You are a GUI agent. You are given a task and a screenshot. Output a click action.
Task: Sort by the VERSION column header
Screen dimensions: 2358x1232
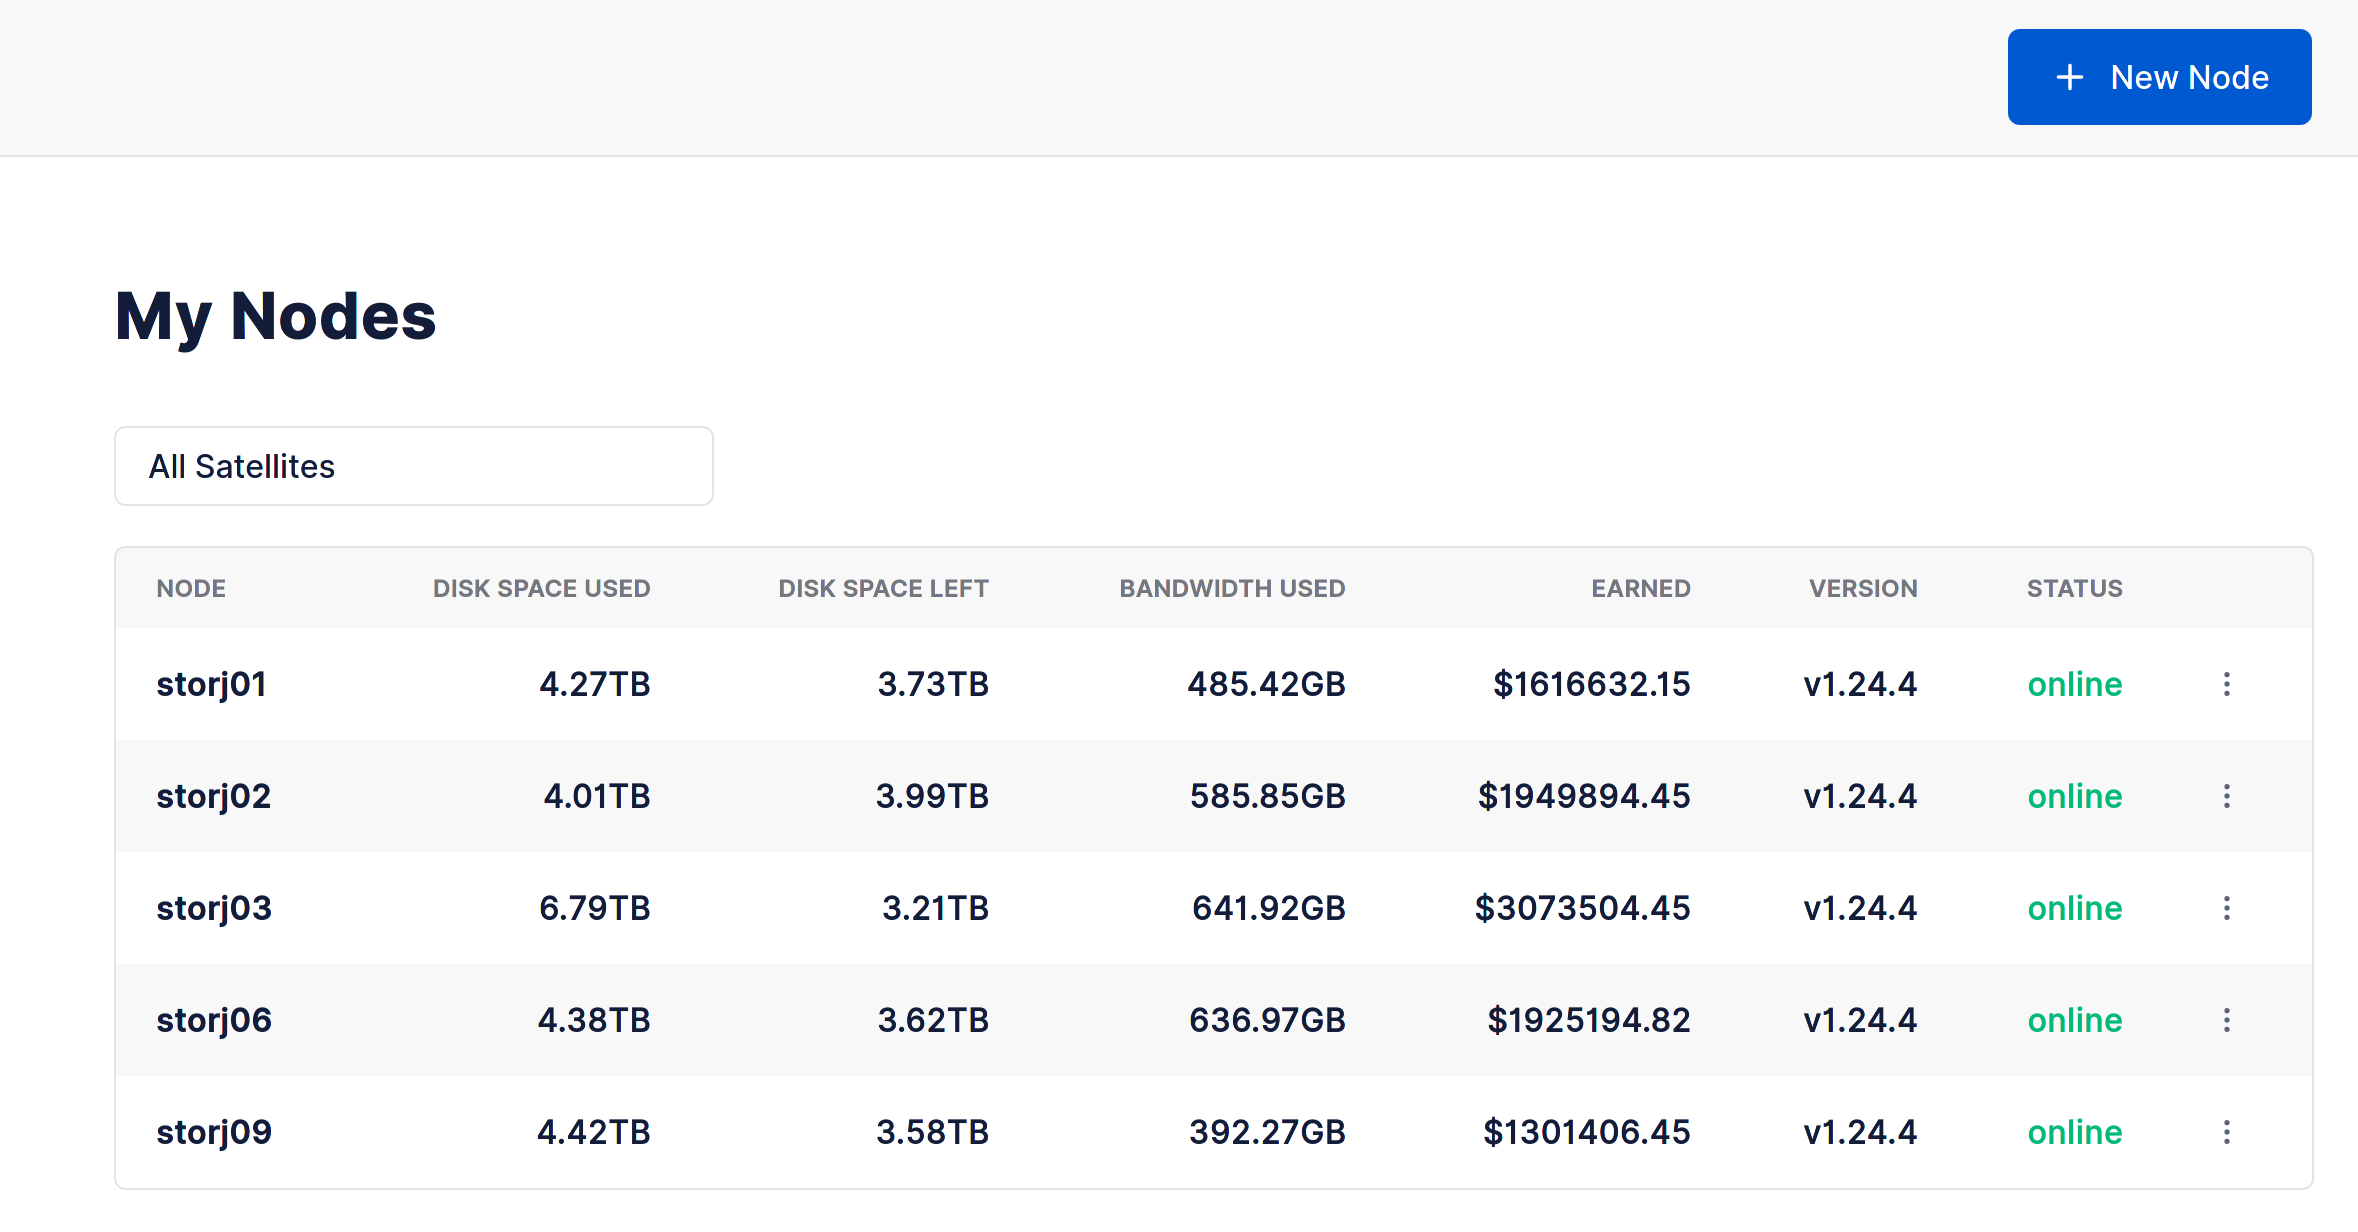pyautogui.click(x=1862, y=588)
